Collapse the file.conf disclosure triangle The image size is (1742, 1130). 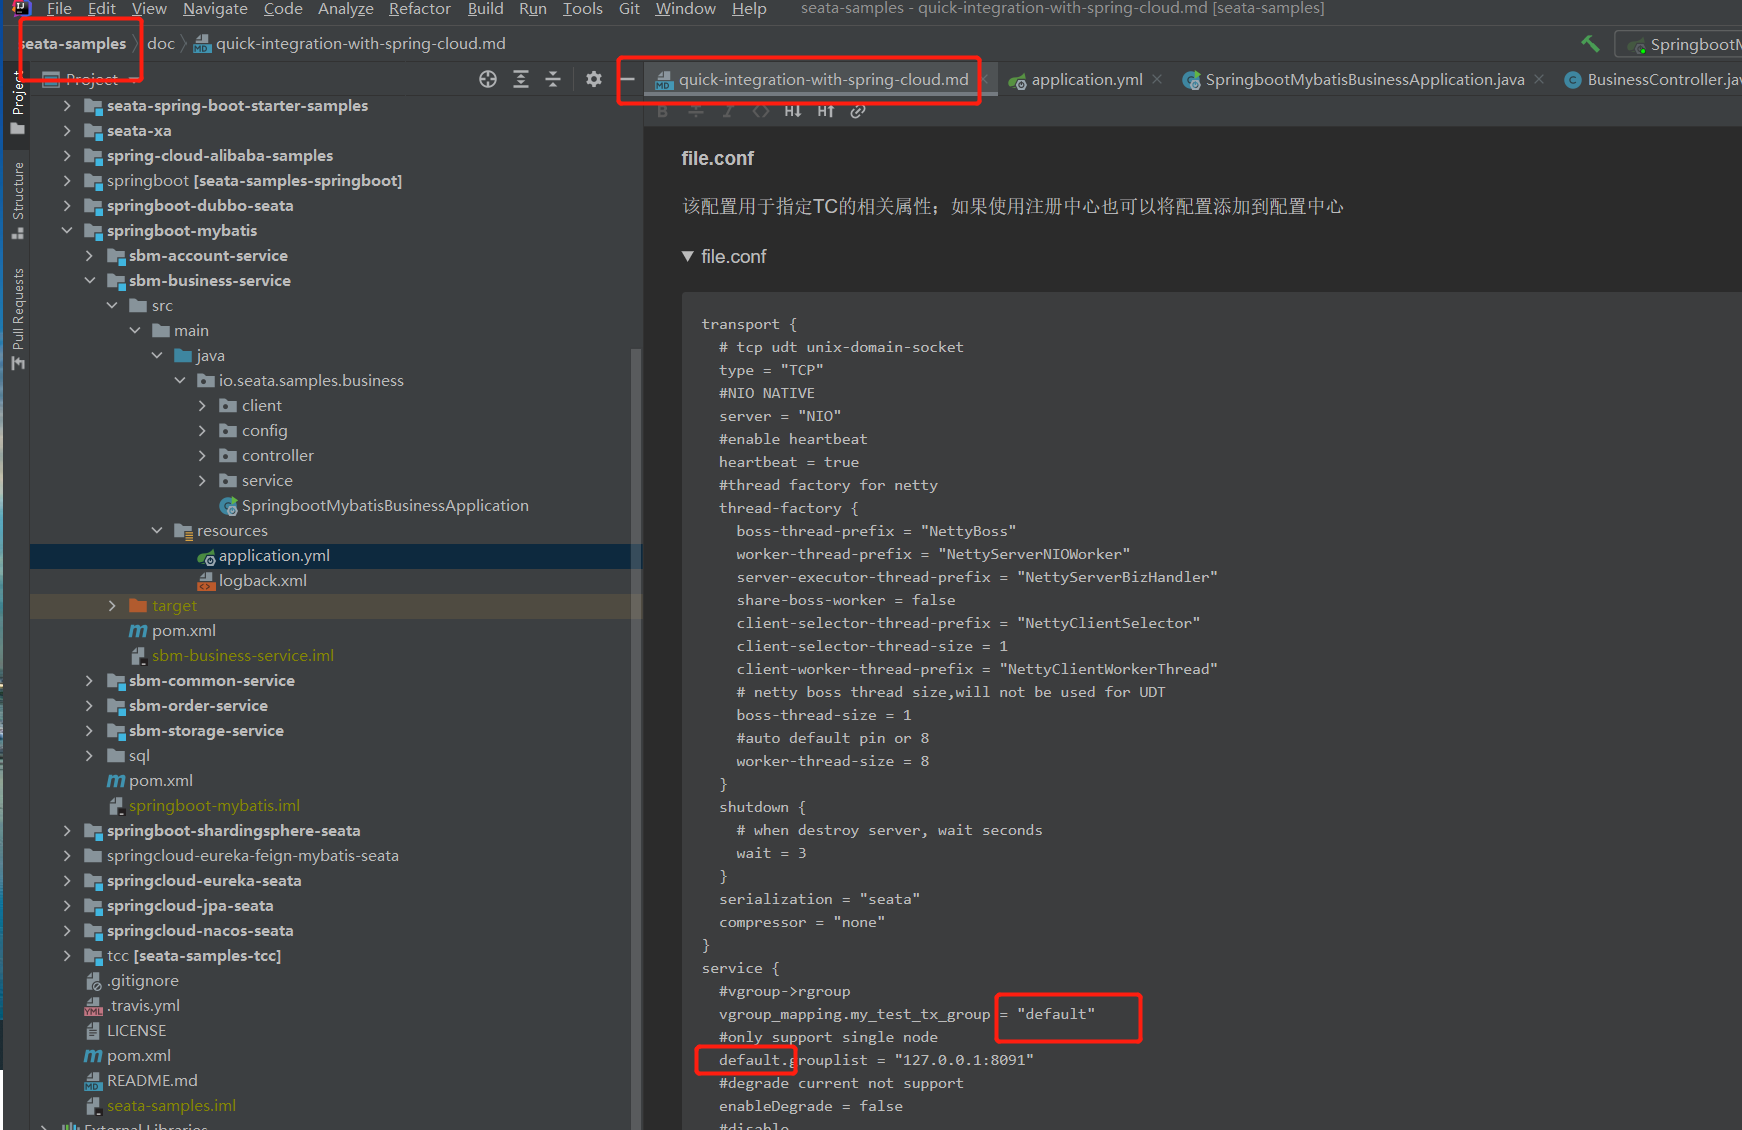coord(688,257)
